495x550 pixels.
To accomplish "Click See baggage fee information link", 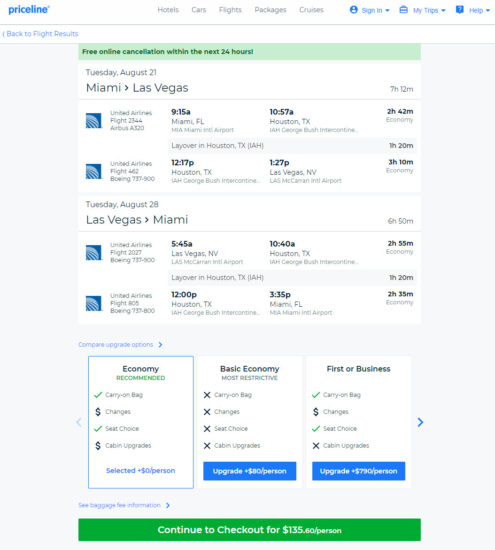I will tap(119, 505).
